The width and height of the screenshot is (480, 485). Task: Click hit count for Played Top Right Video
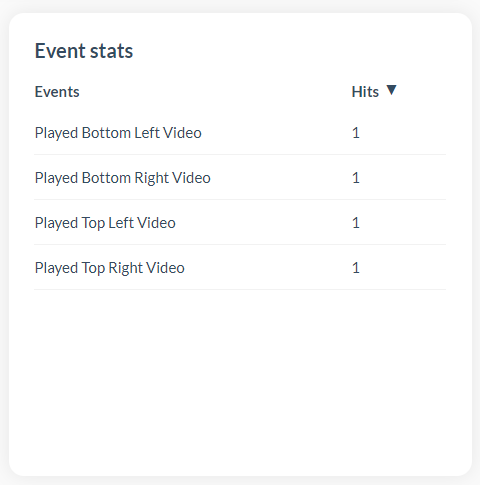click(x=356, y=268)
